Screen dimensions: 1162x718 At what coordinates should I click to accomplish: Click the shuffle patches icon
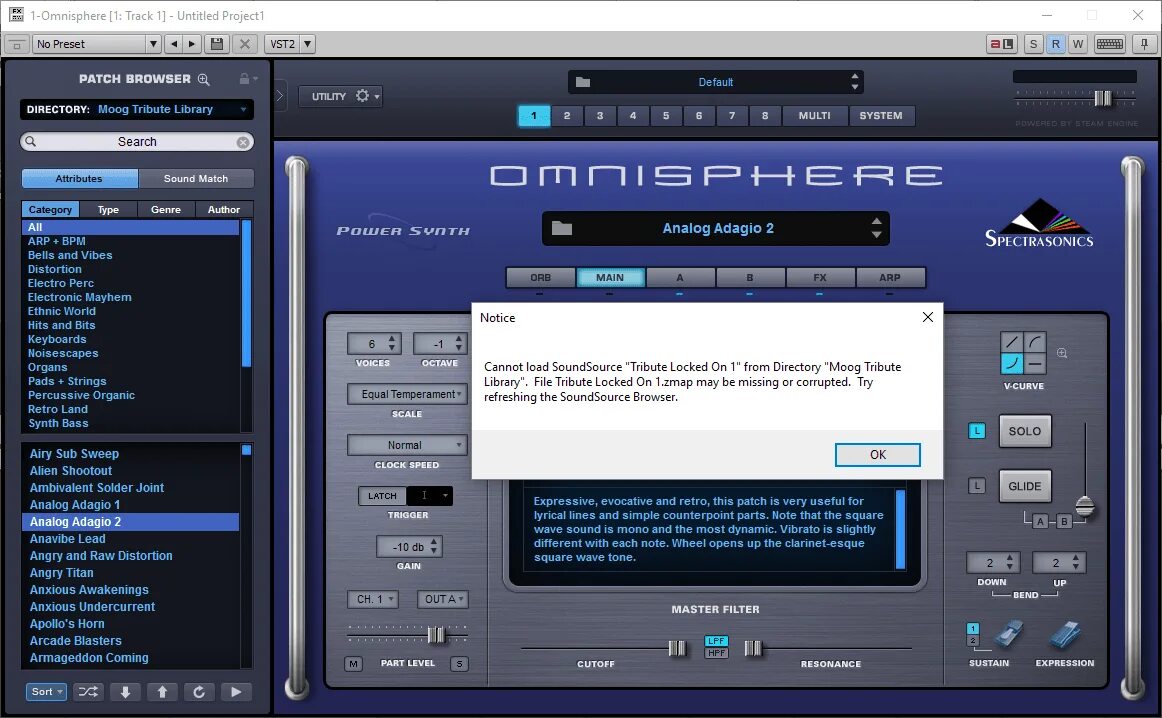tap(88, 692)
